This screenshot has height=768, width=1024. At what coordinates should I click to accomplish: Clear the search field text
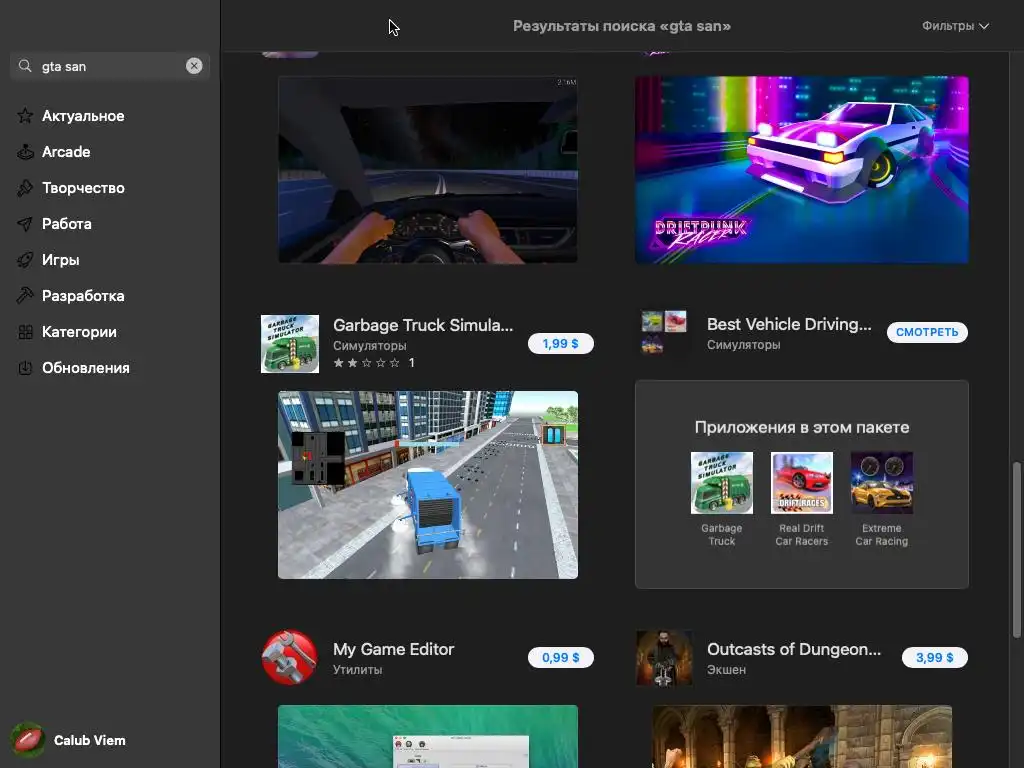(x=194, y=66)
